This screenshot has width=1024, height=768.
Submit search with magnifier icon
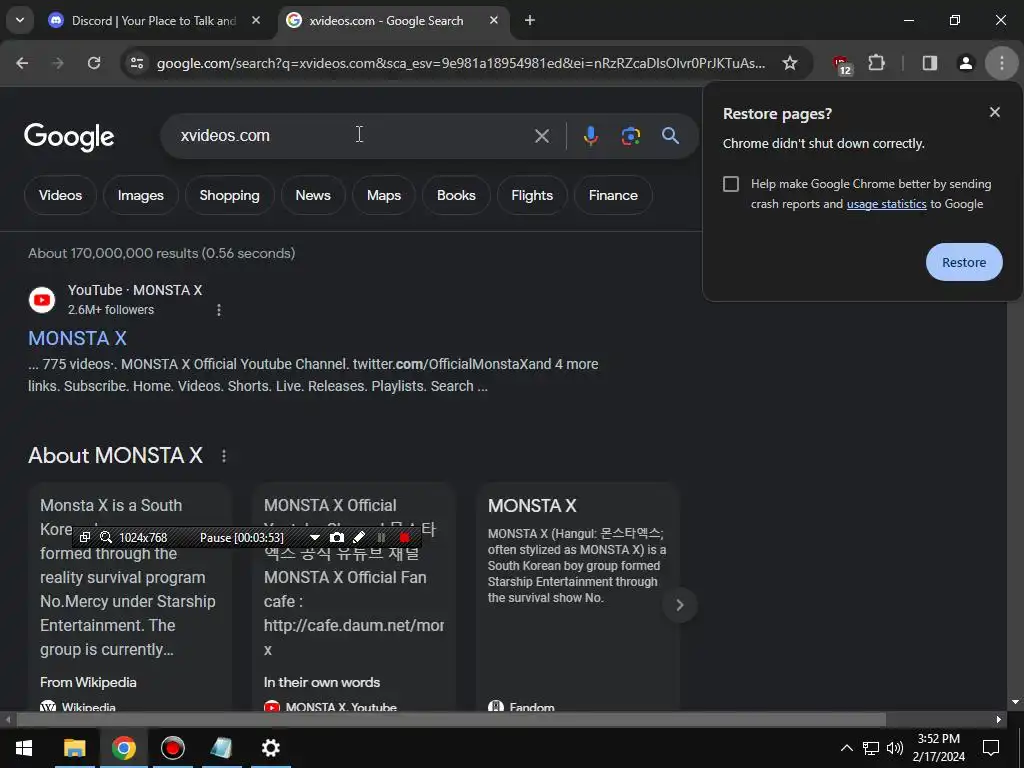[670, 136]
